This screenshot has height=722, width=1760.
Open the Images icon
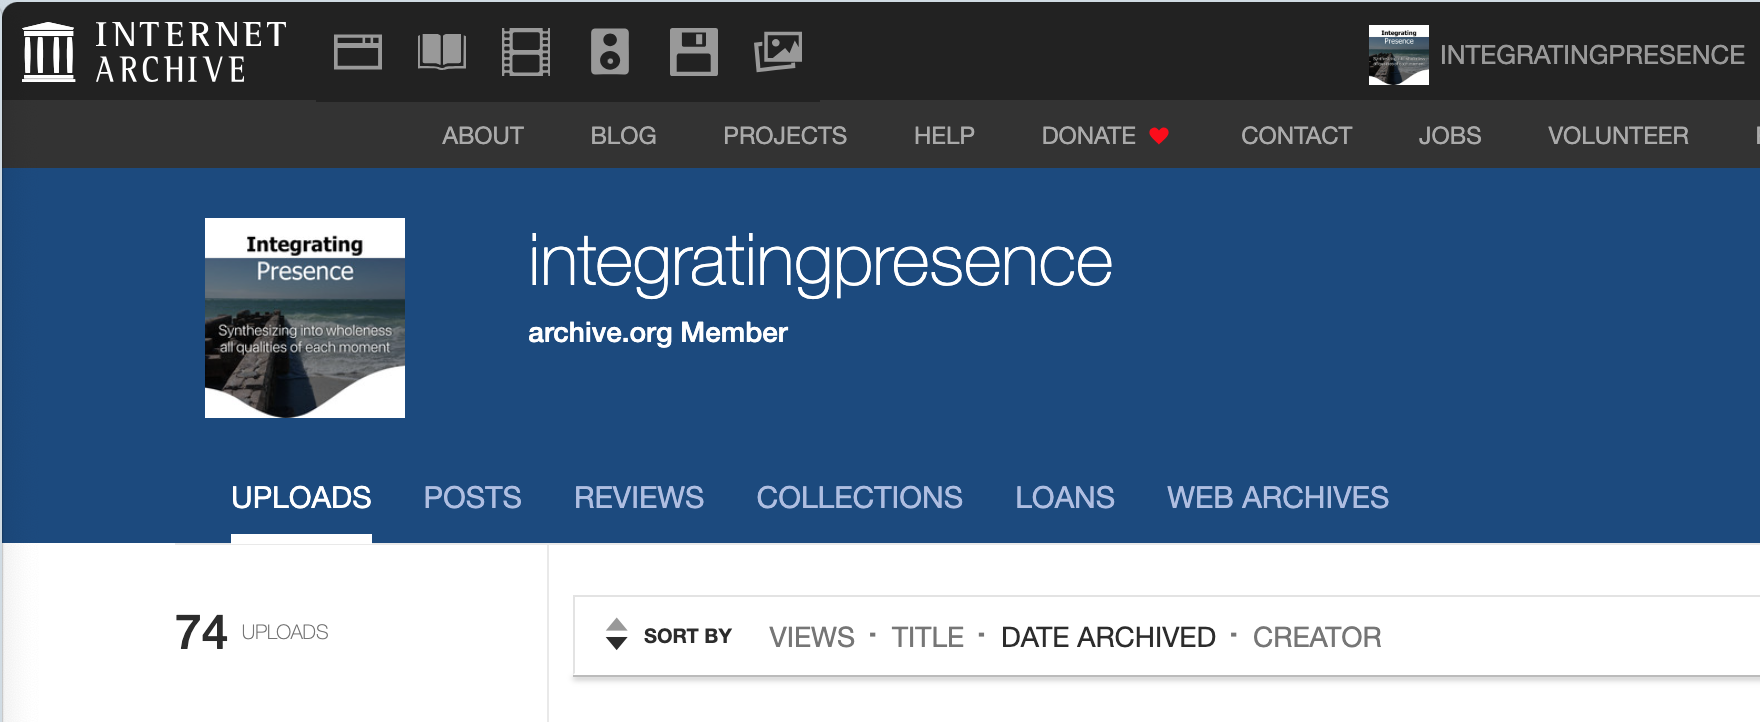tap(777, 52)
